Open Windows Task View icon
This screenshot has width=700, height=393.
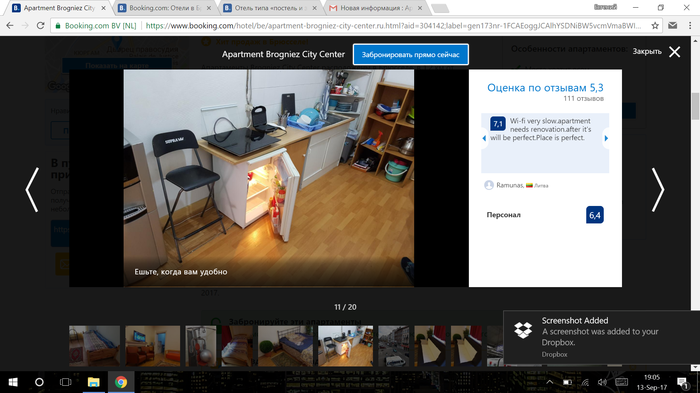coord(66,382)
